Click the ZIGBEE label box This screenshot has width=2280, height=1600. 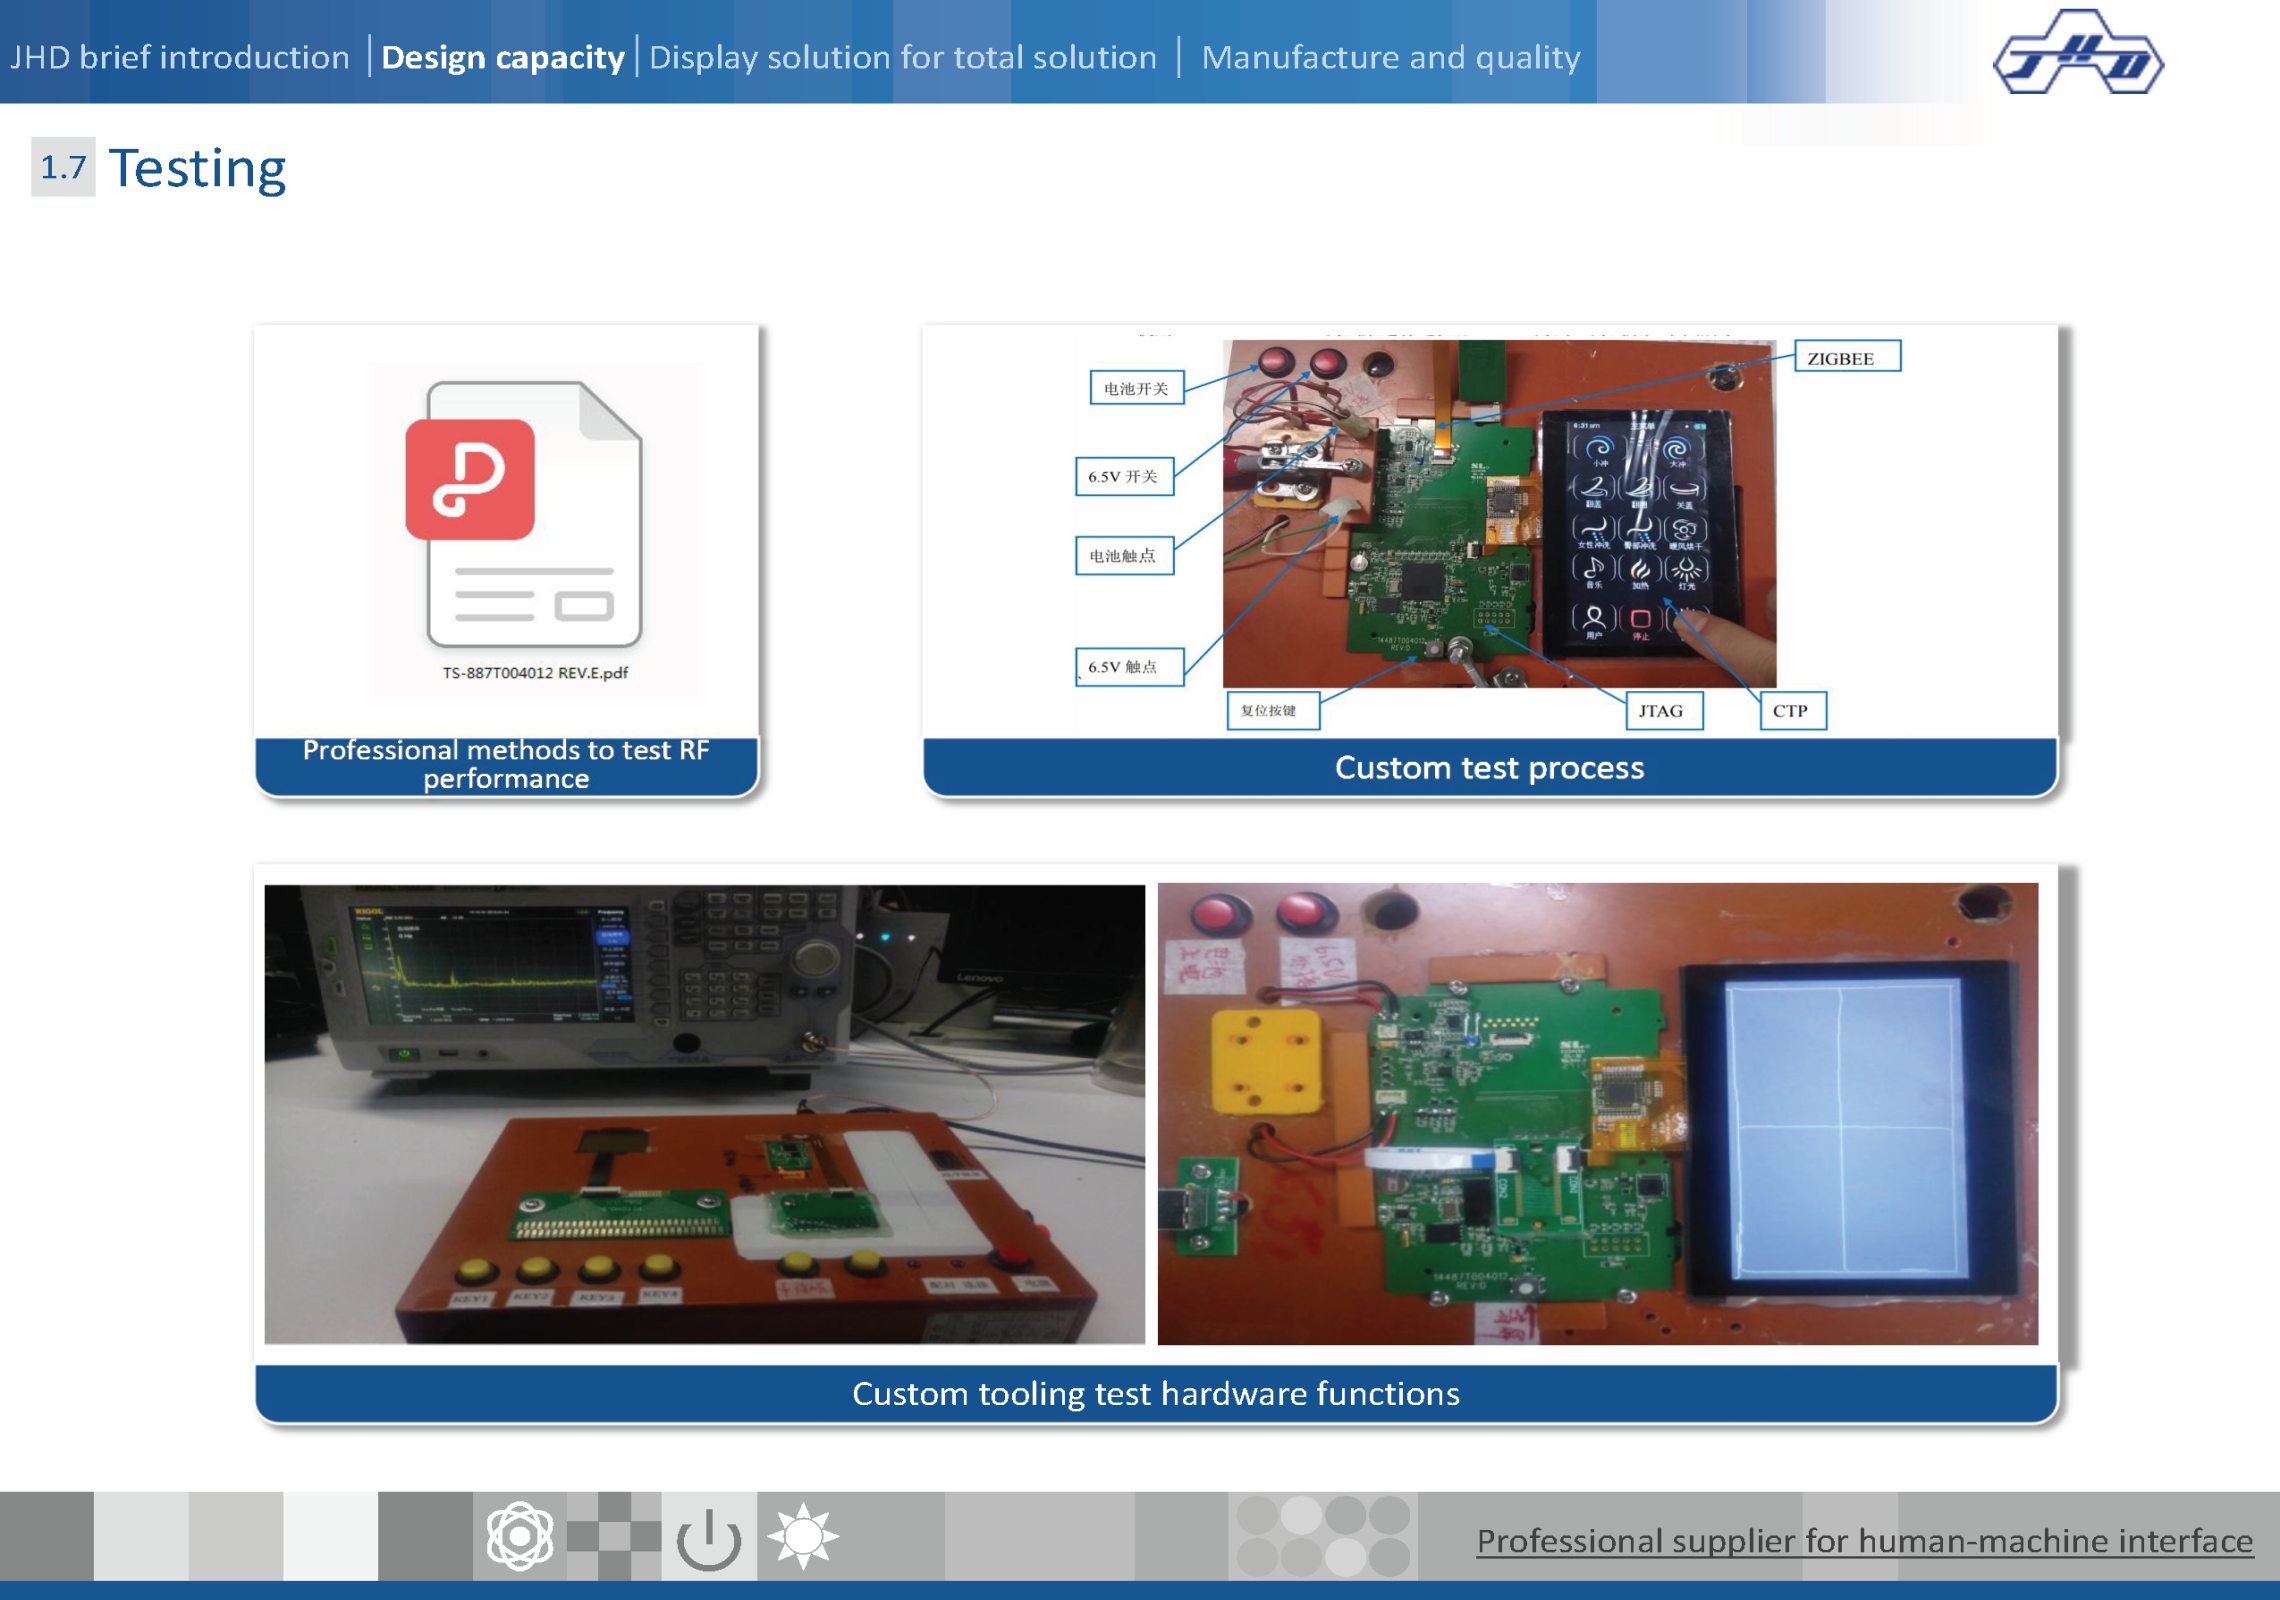tap(1846, 358)
